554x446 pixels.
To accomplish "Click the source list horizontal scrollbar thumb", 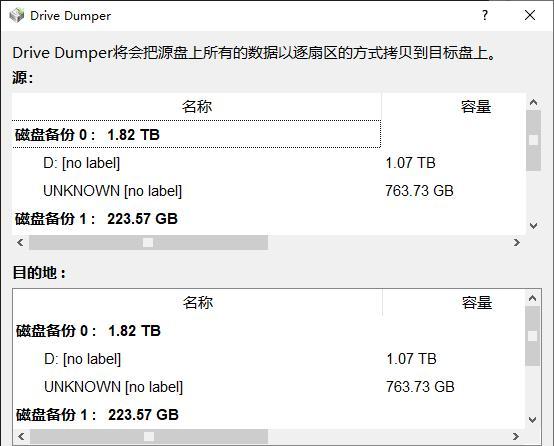I will click(148, 242).
